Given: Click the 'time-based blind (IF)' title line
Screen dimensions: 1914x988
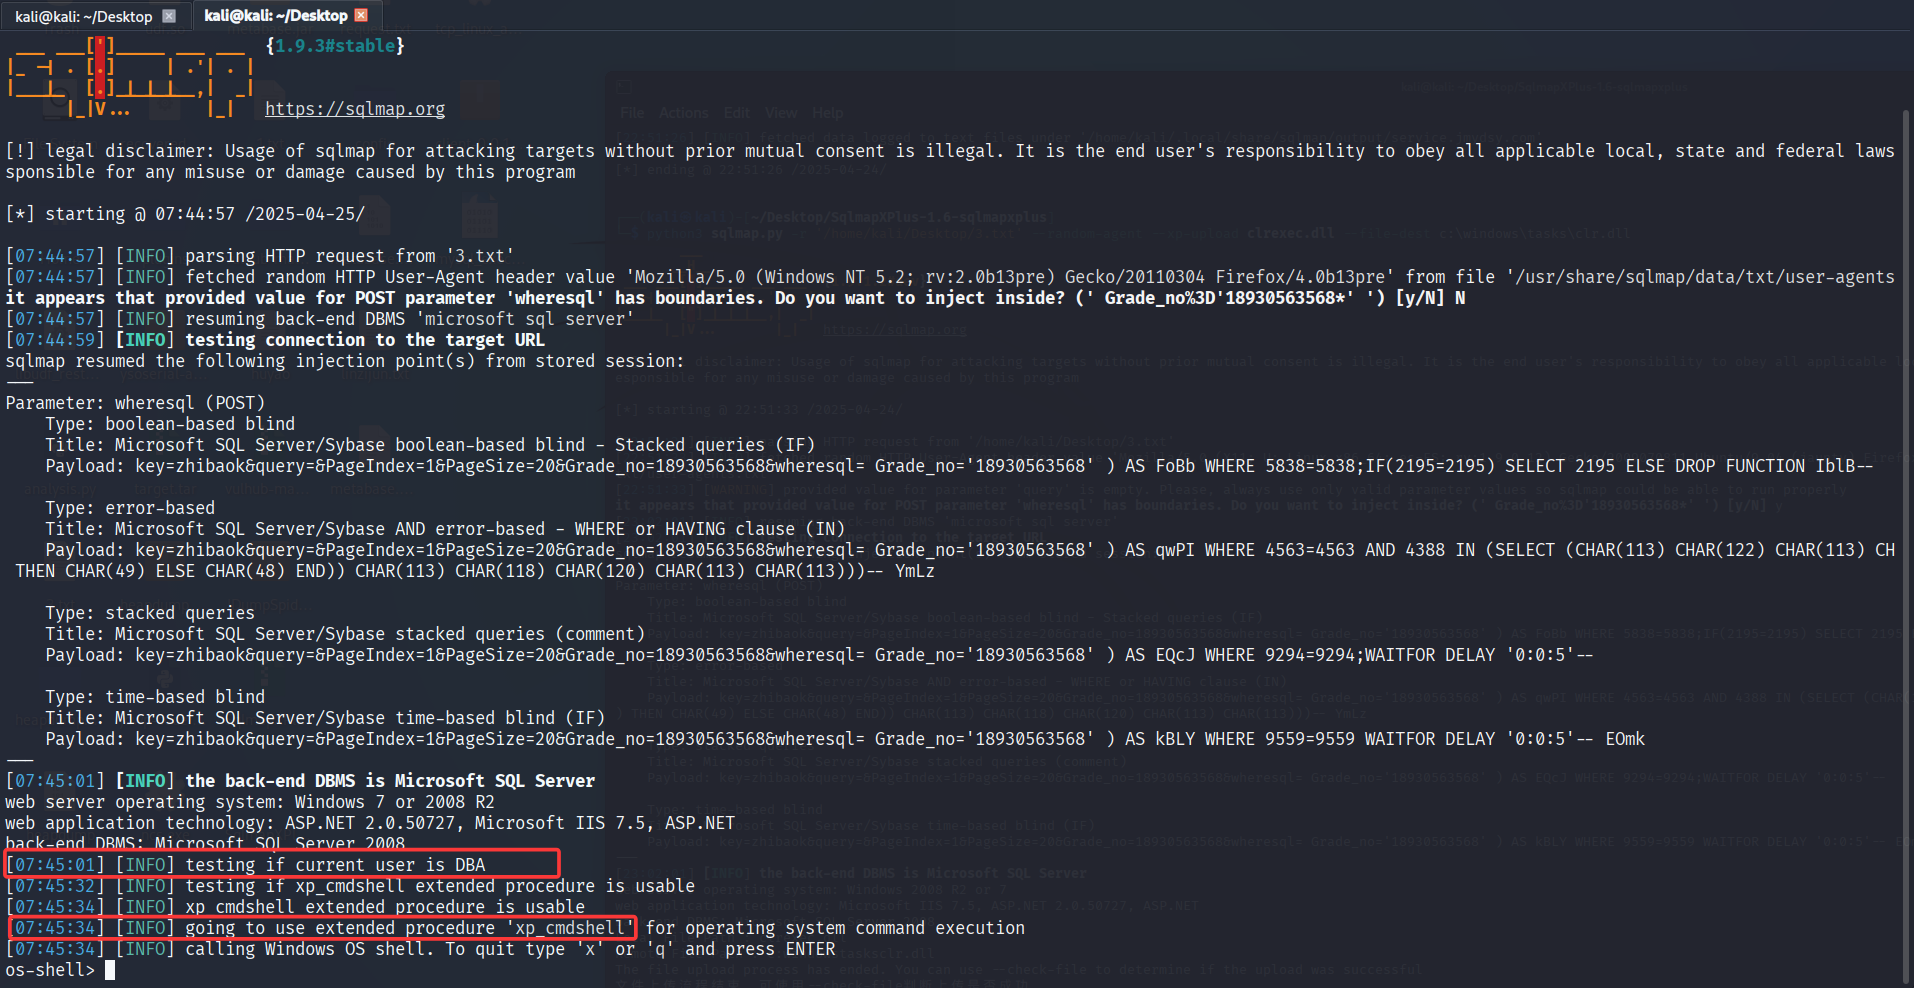Looking at the screenshot, I should [325, 718].
